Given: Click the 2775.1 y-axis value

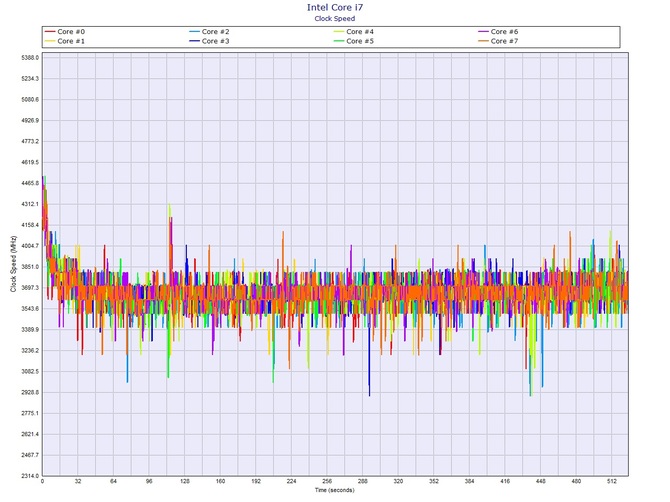Looking at the screenshot, I should (x=30, y=414).
